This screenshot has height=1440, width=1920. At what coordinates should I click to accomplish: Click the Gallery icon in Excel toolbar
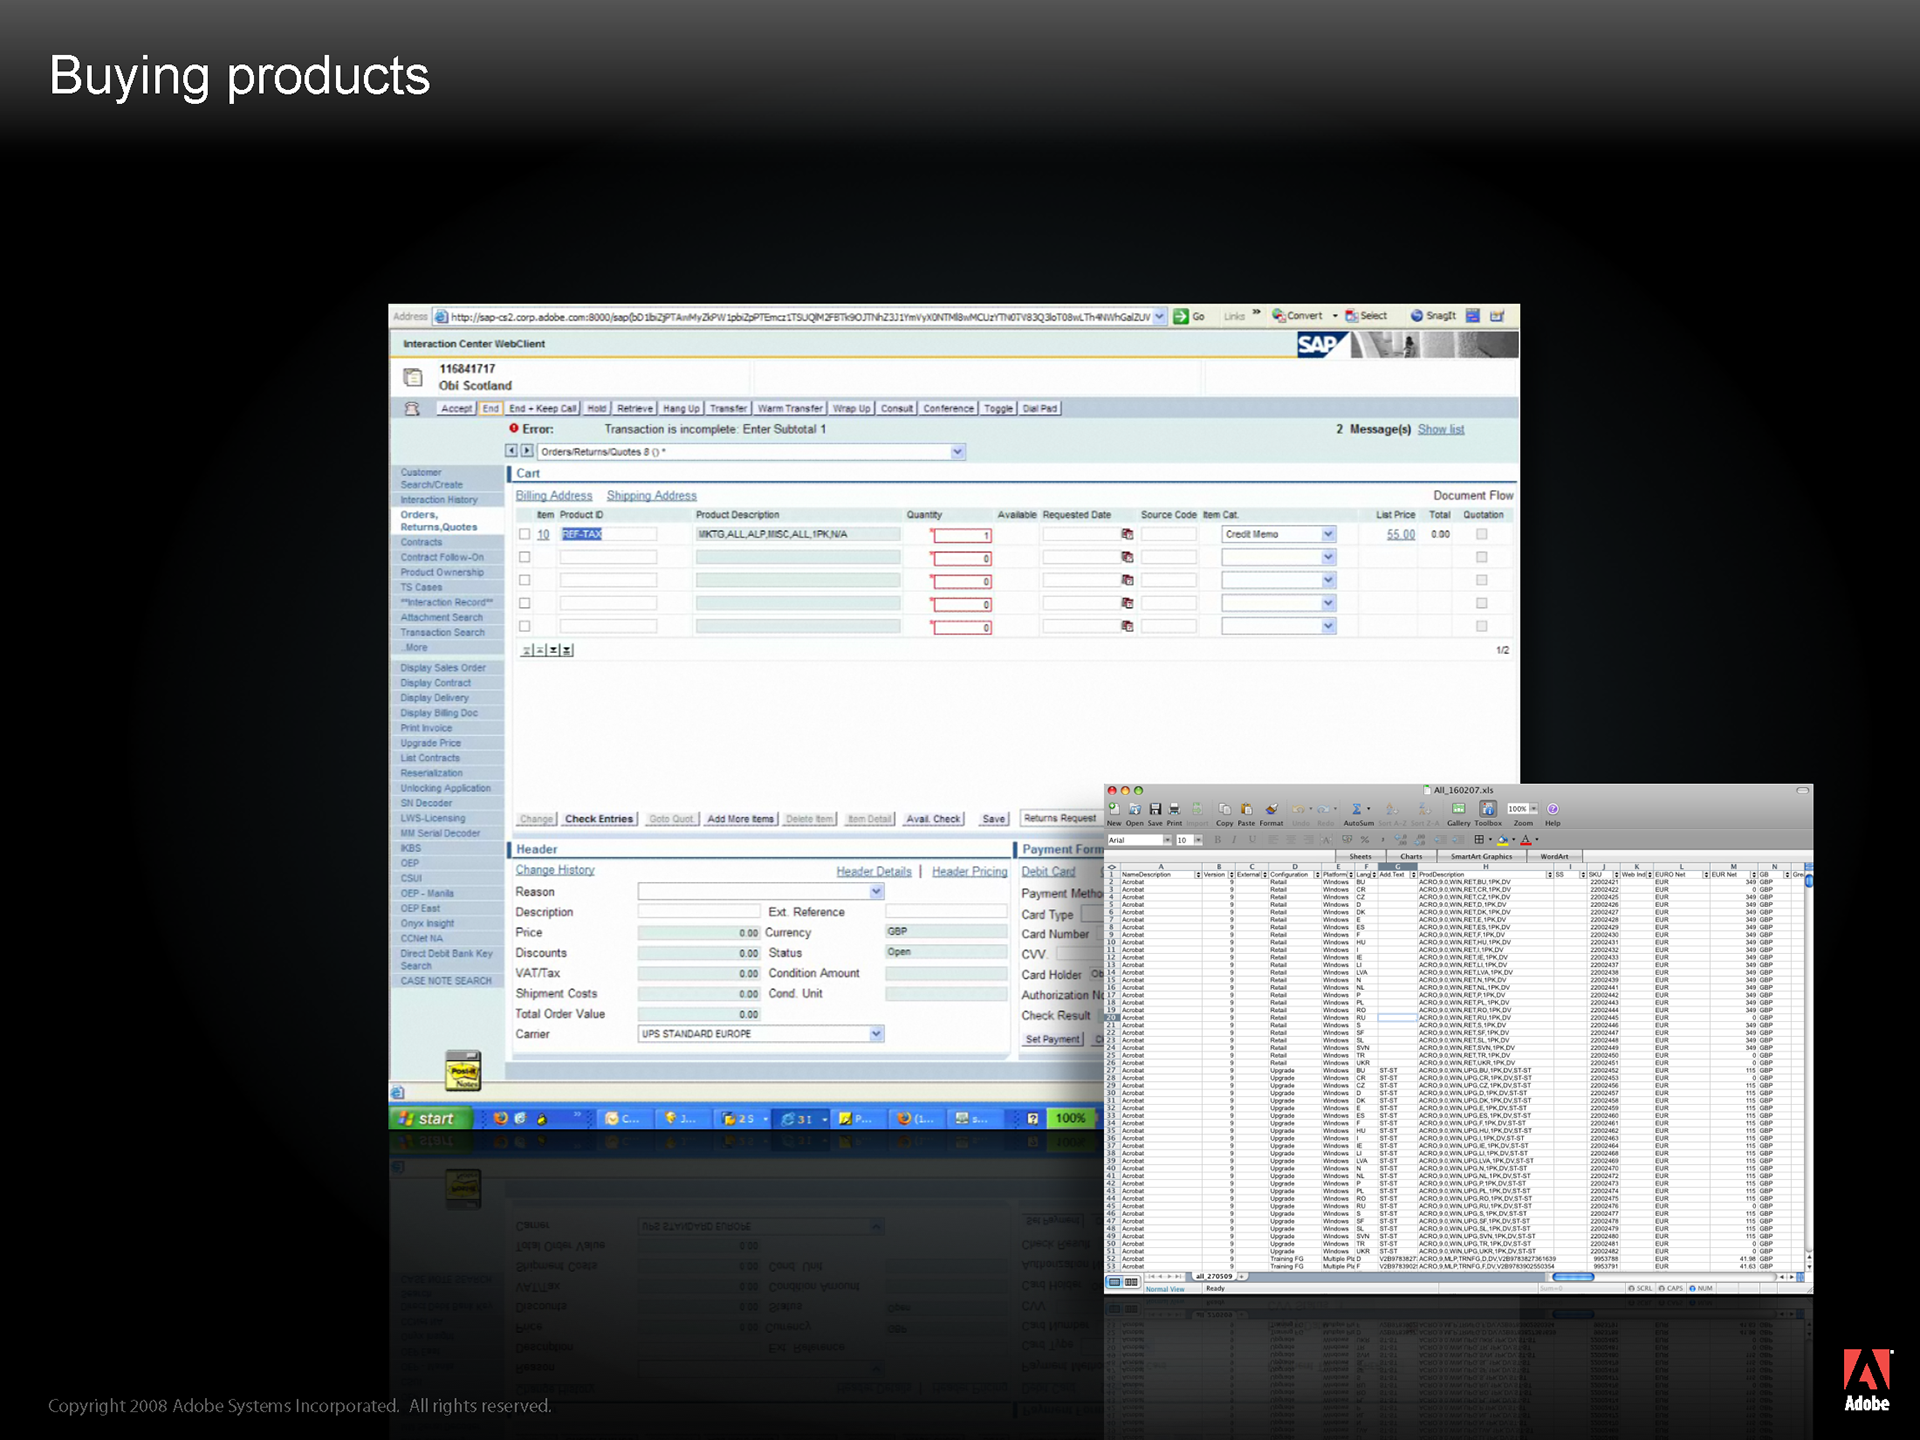(1458, 809)
